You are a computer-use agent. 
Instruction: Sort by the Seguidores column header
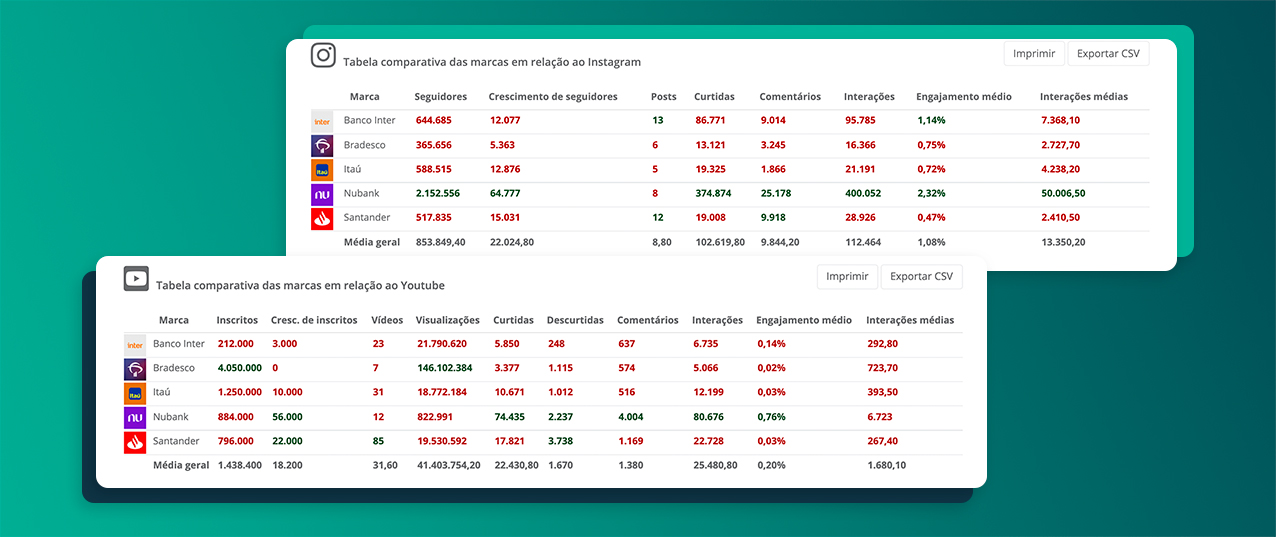441,97
